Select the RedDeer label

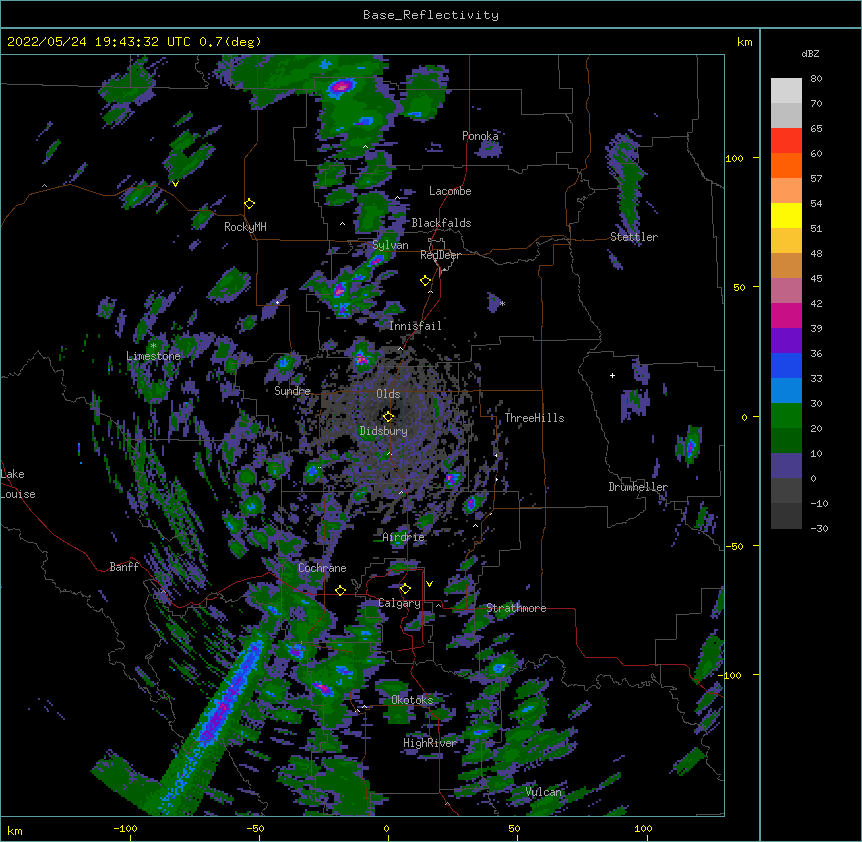pyautogui.click(x=440, y=255)
